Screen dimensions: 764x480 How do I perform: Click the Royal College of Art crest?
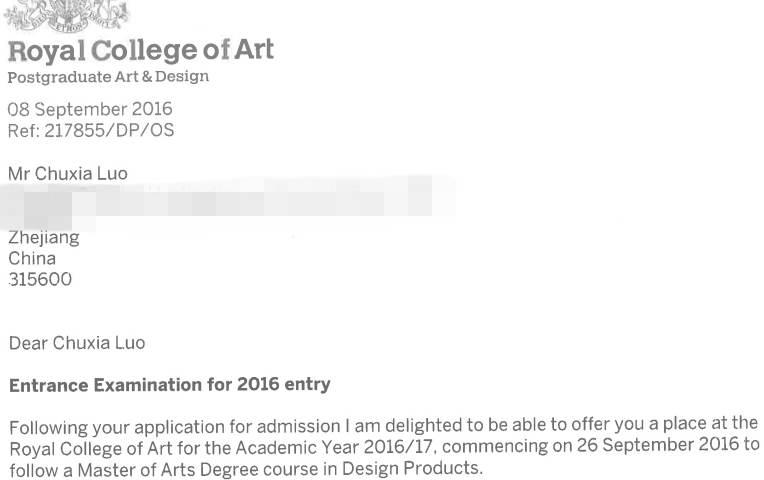point(67,16)
